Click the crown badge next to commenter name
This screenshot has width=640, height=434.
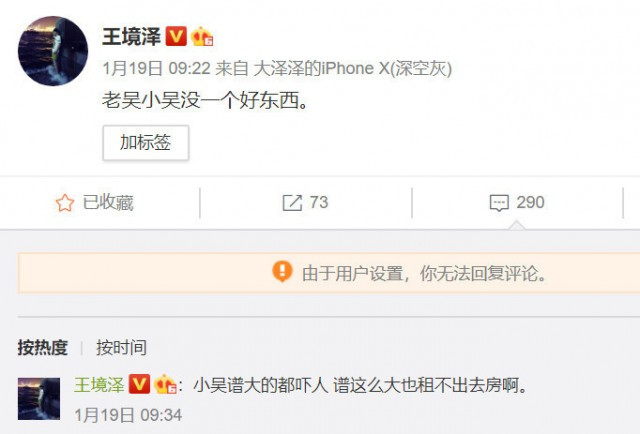click(165, 384)
